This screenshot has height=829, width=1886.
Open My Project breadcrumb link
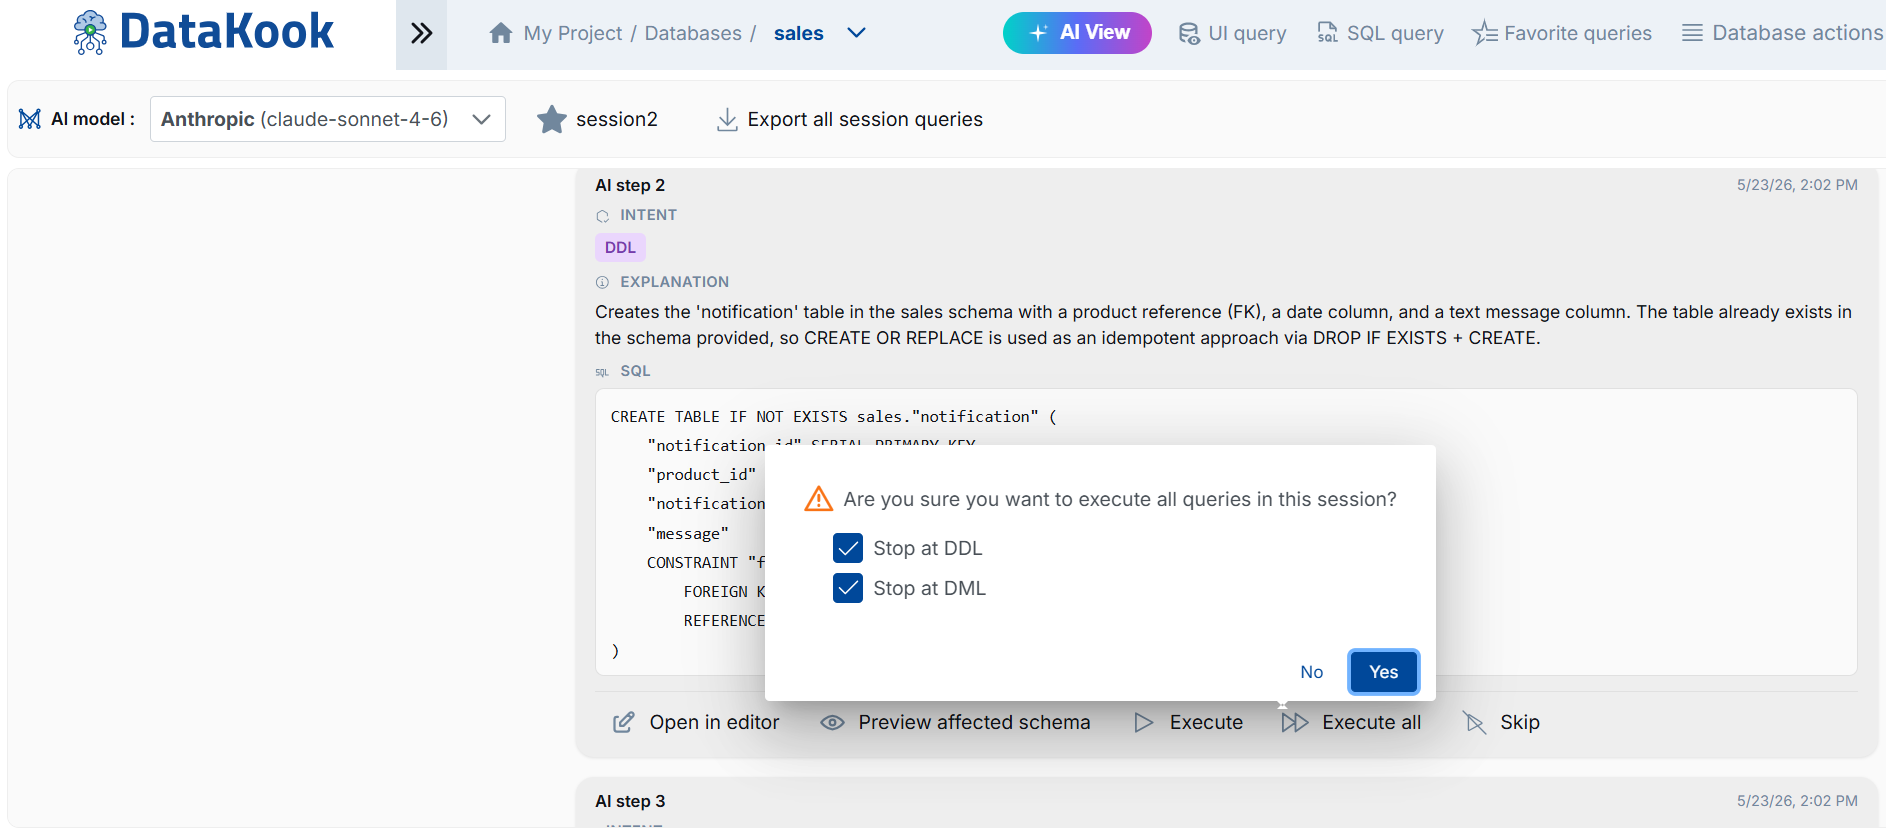[573, 33]
